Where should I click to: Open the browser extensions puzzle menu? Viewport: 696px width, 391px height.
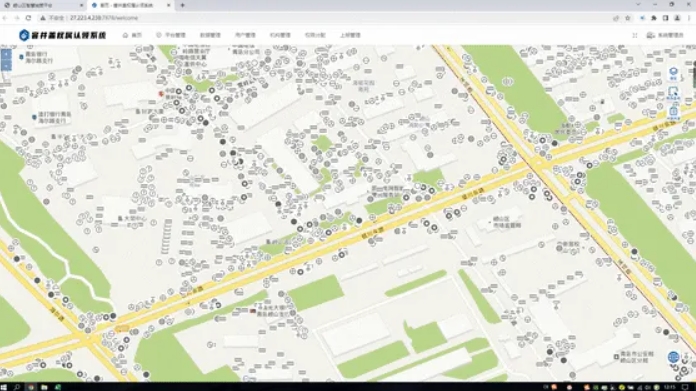[654, 18]
